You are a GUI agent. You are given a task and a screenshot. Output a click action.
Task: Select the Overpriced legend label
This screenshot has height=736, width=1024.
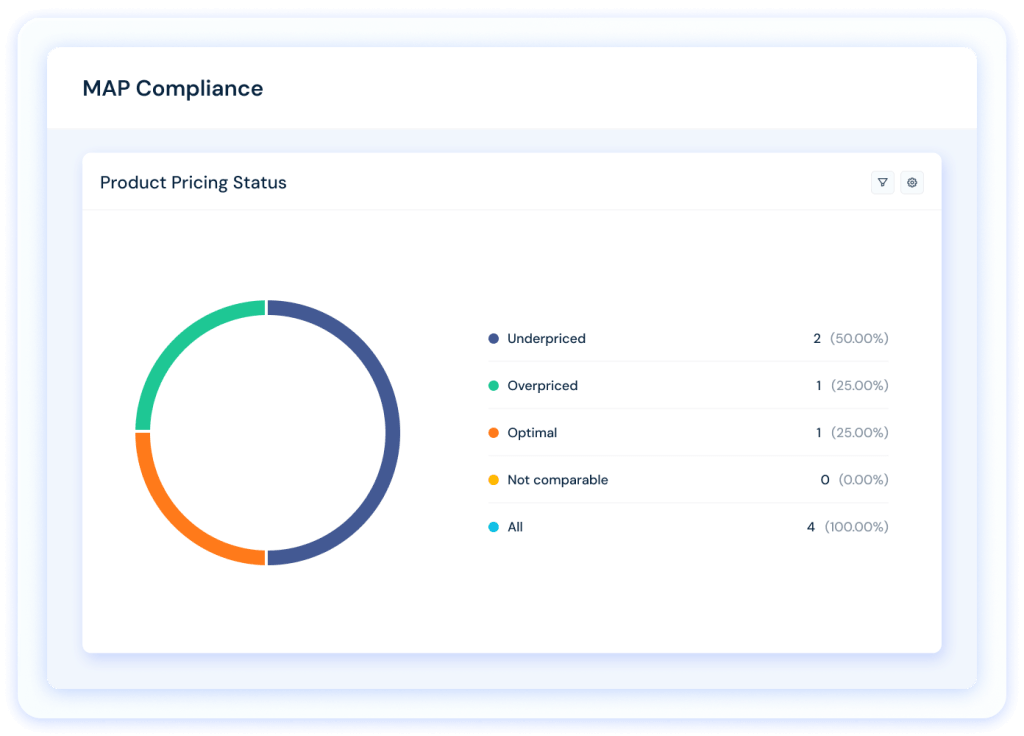point(543,385)
